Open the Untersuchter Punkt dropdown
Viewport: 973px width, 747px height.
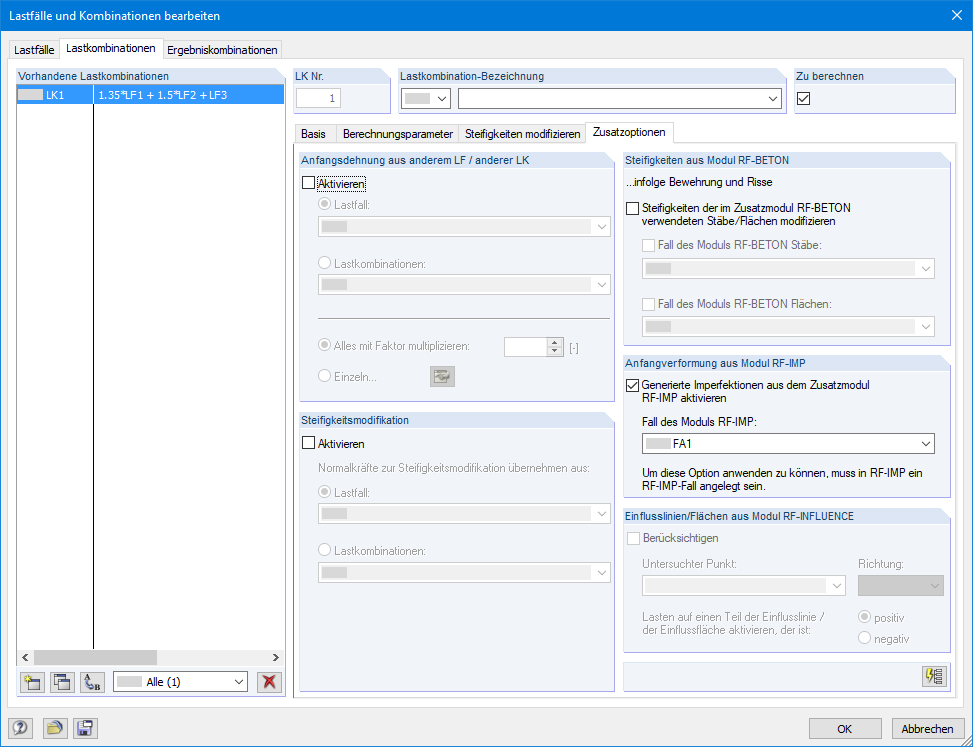coord(743,585)
